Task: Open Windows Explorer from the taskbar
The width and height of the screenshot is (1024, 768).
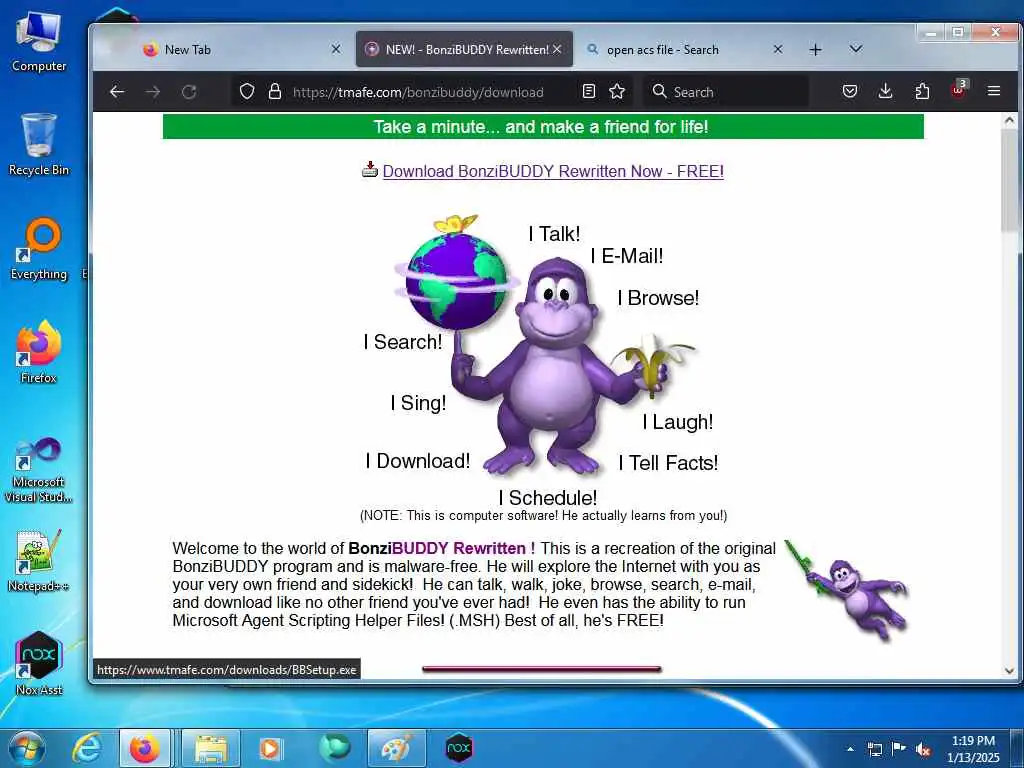Action: (211, 748)
